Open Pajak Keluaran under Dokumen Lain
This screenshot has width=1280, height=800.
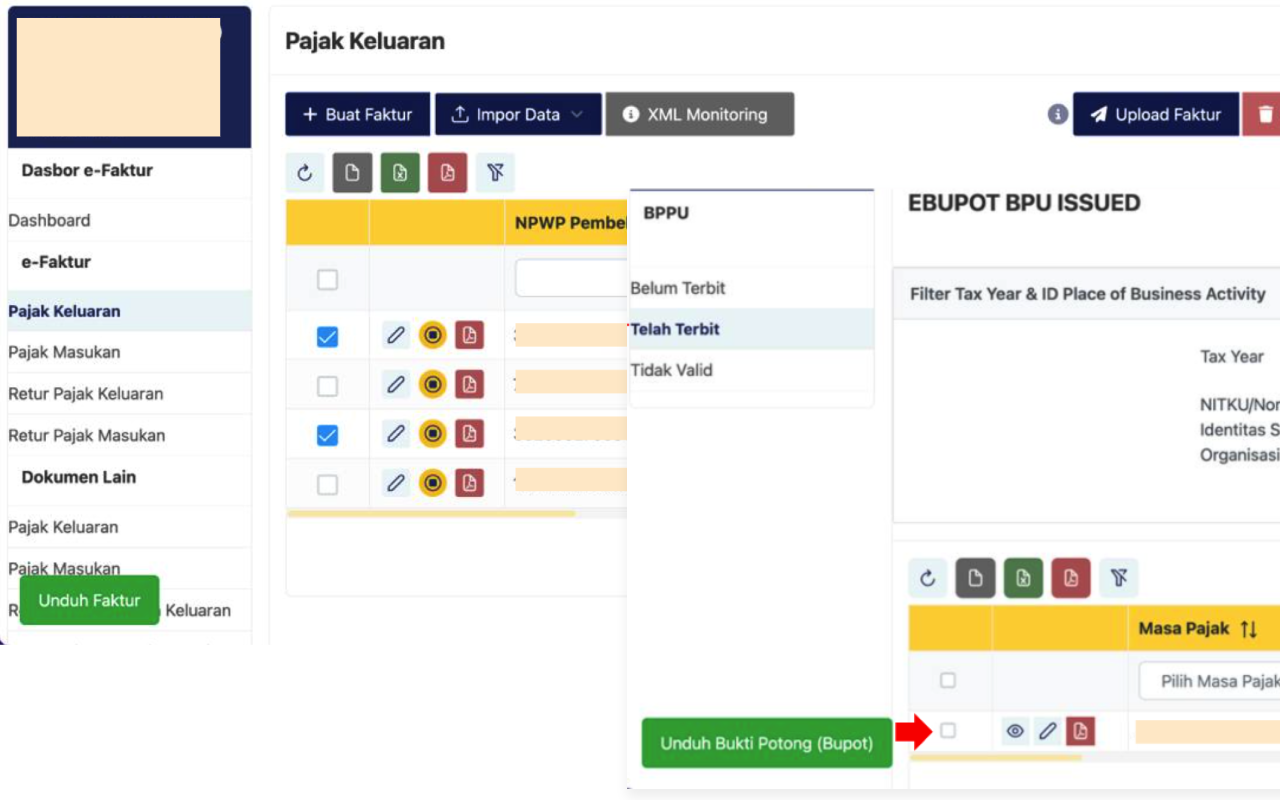[63, 527]
